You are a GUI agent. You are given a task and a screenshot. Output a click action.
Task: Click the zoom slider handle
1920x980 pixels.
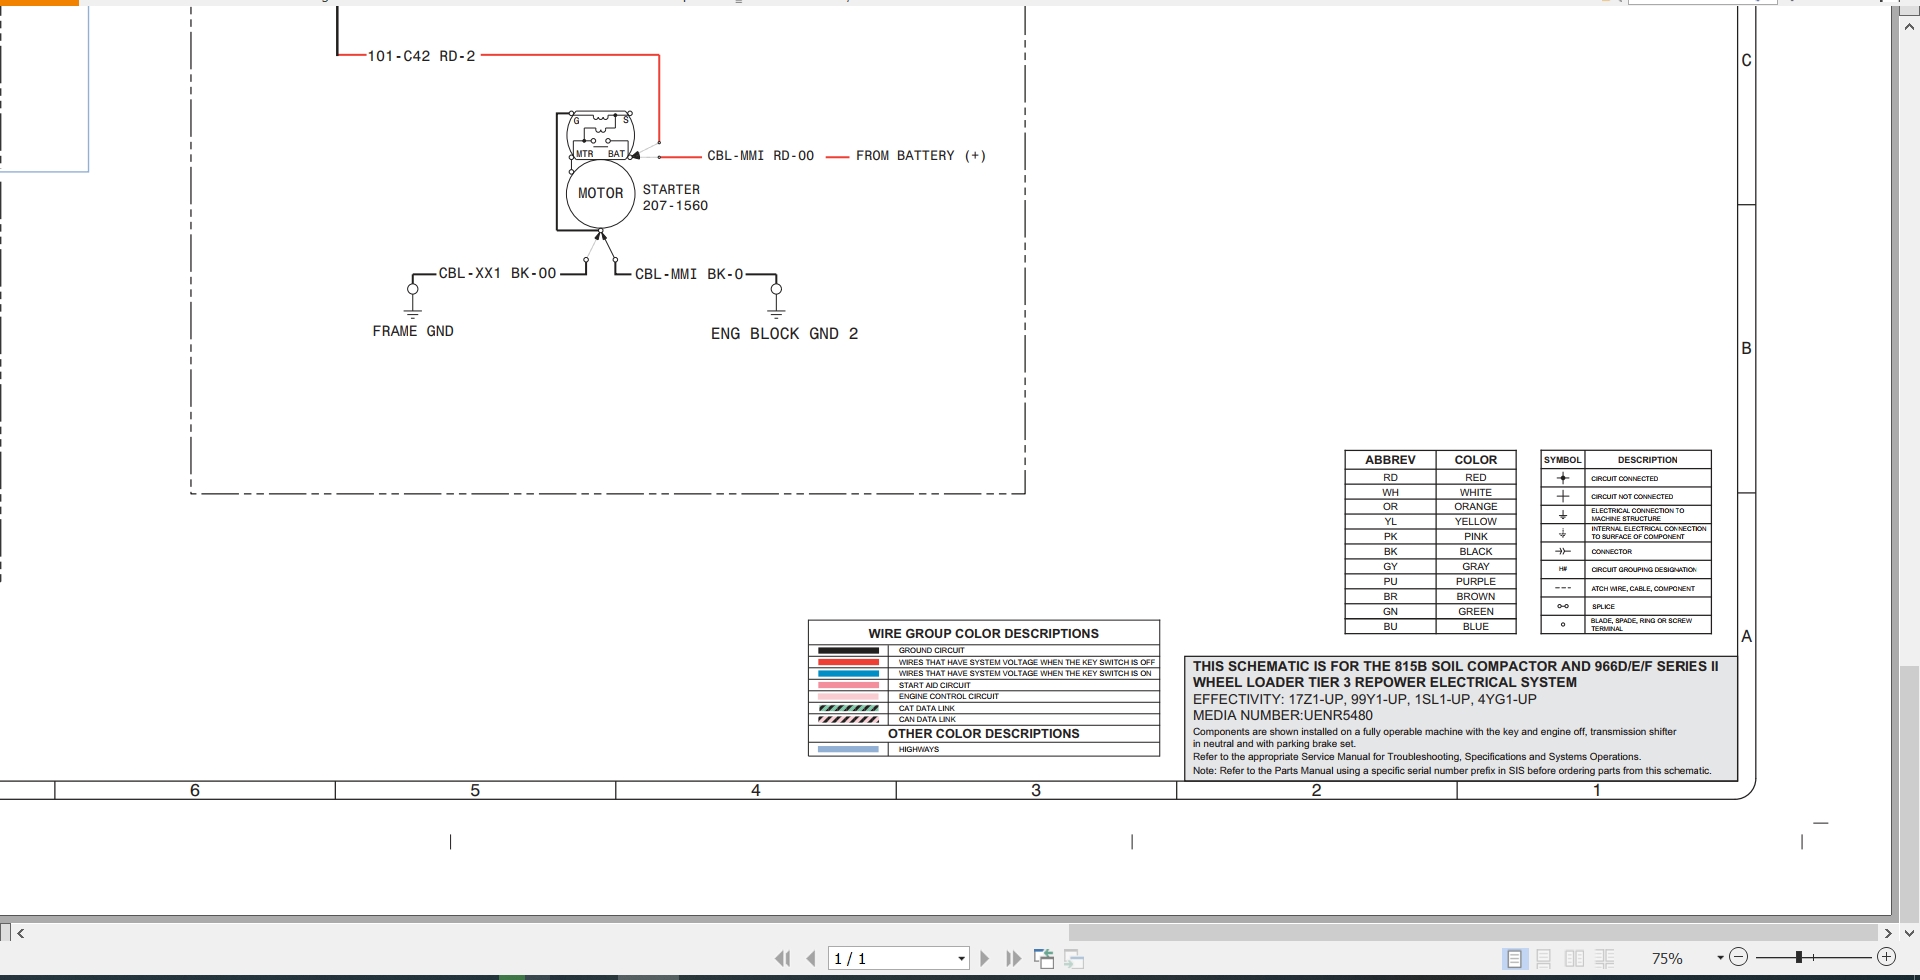[1798, 957]
